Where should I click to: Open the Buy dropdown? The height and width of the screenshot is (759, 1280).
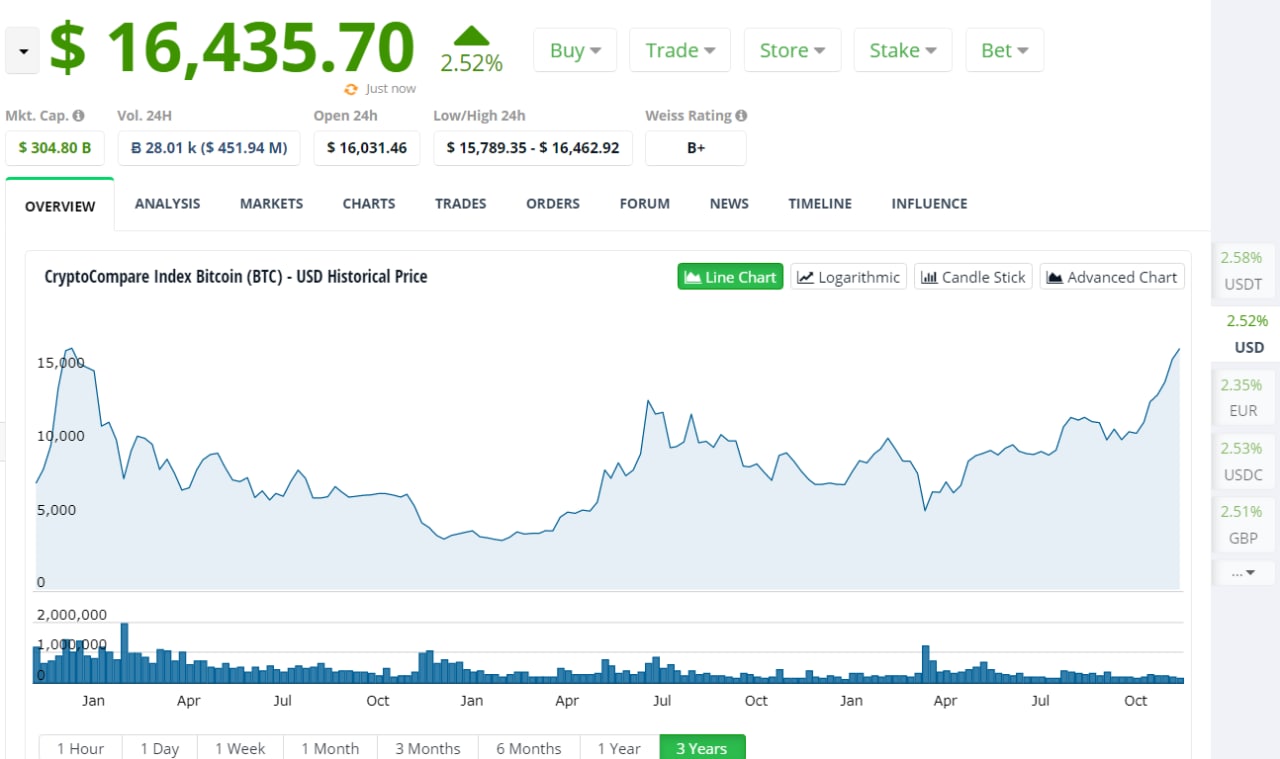[575, 50]
